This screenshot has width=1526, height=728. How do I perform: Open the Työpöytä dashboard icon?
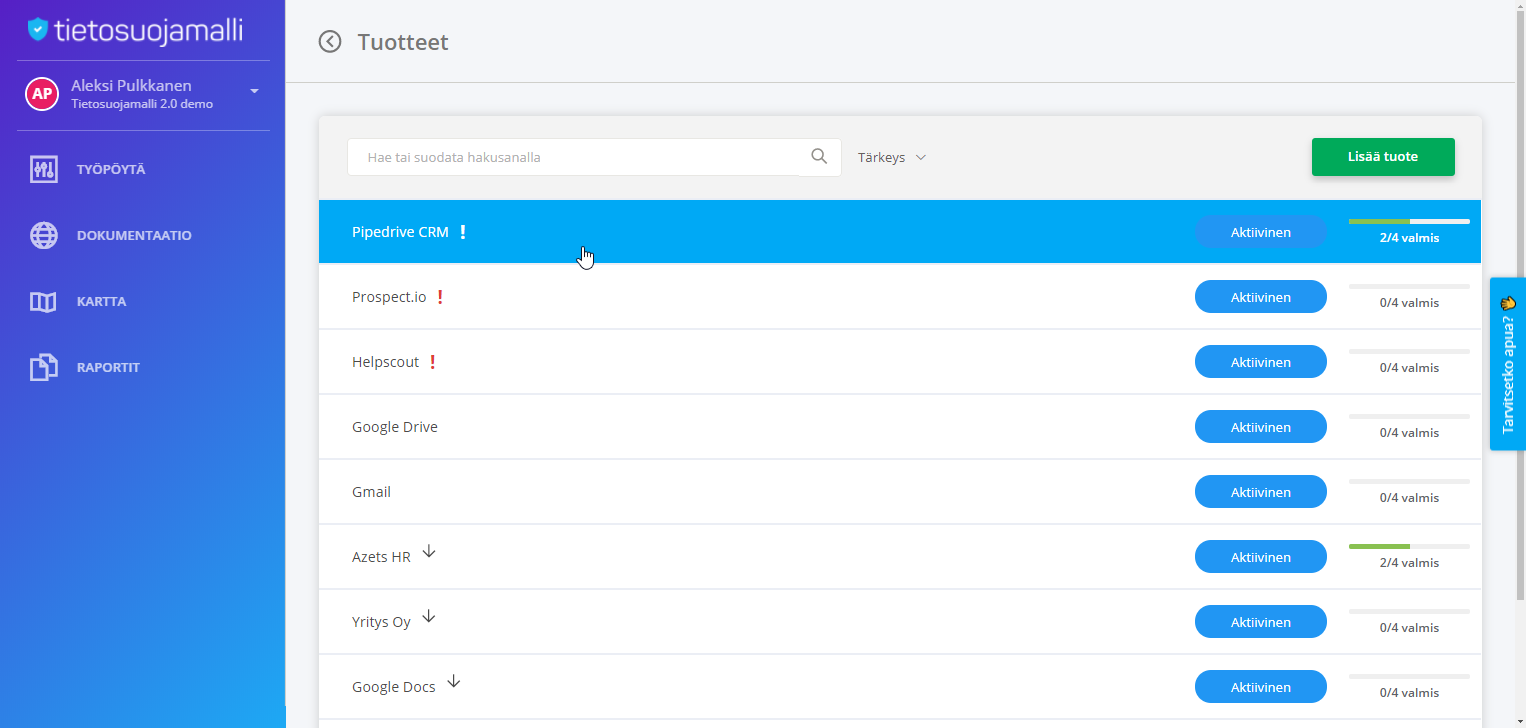tap(43, 170)
